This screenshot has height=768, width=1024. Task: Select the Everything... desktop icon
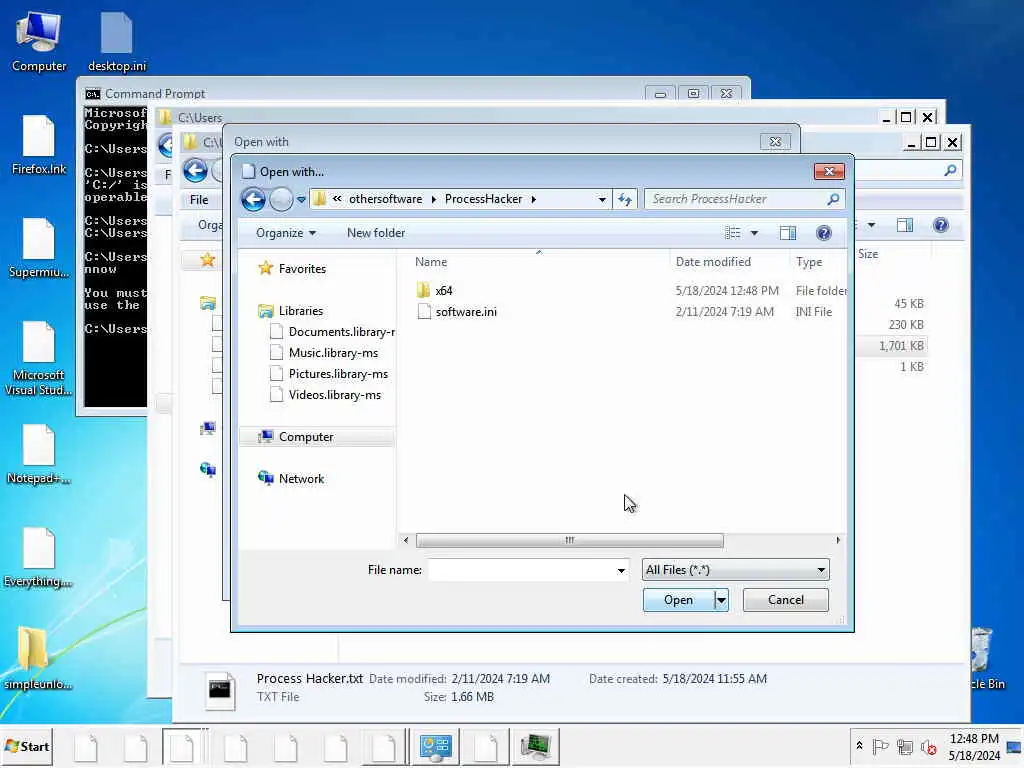(39, 557)
